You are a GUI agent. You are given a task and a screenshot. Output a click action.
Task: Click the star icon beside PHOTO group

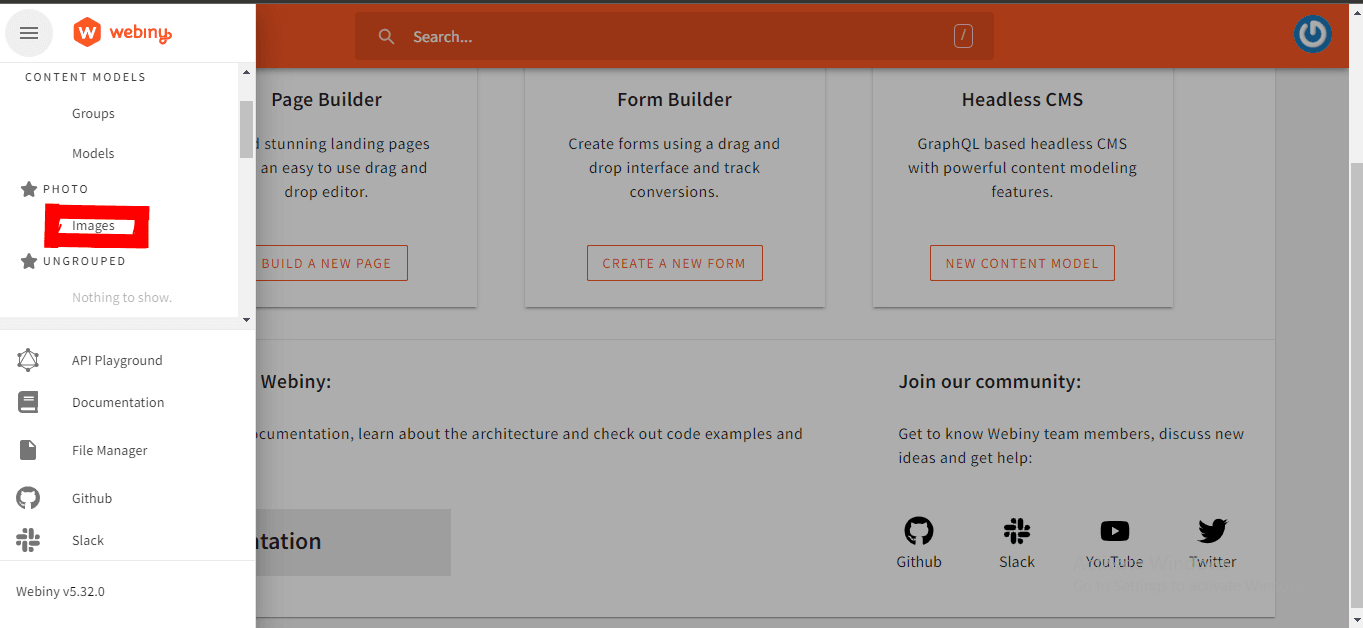(29, 189)
